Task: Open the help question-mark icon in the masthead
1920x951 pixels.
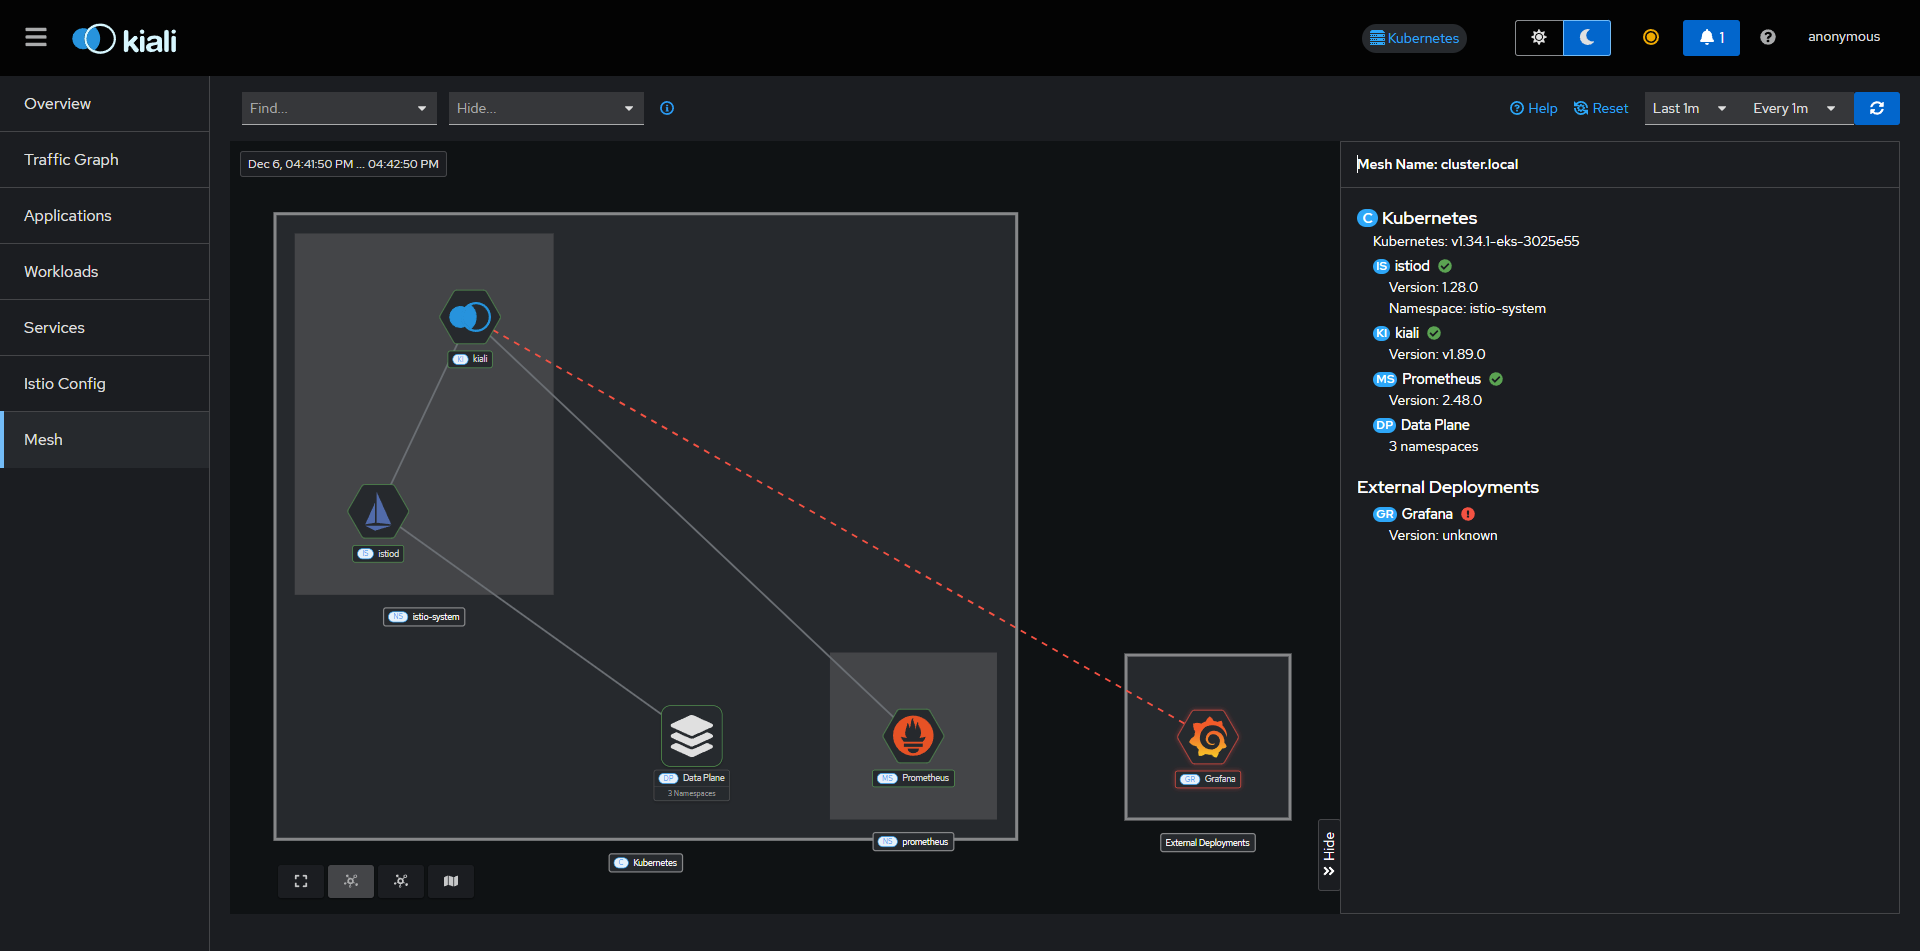Action: (x=1767, y=37)
